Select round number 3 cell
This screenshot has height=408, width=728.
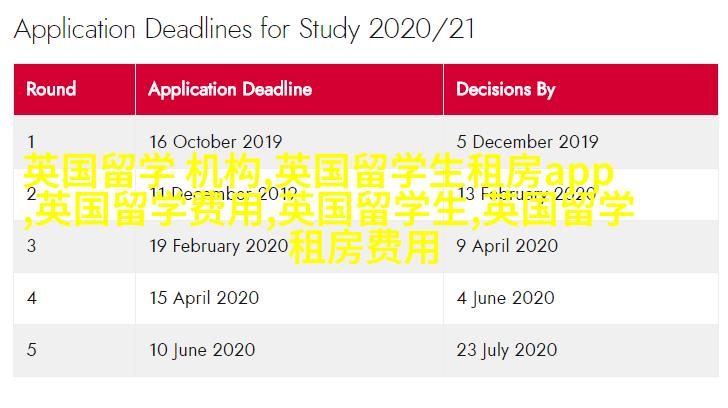(x=32, y=245)
